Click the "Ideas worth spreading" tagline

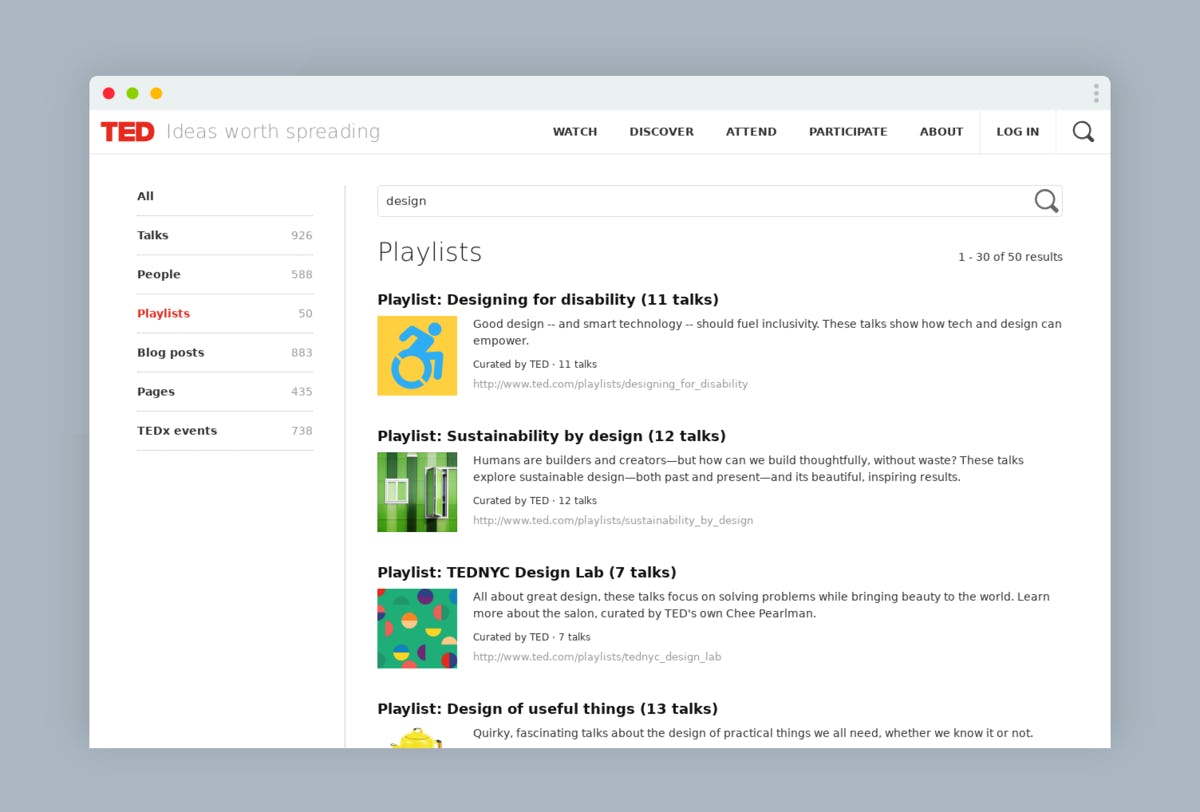coord(273,132)
